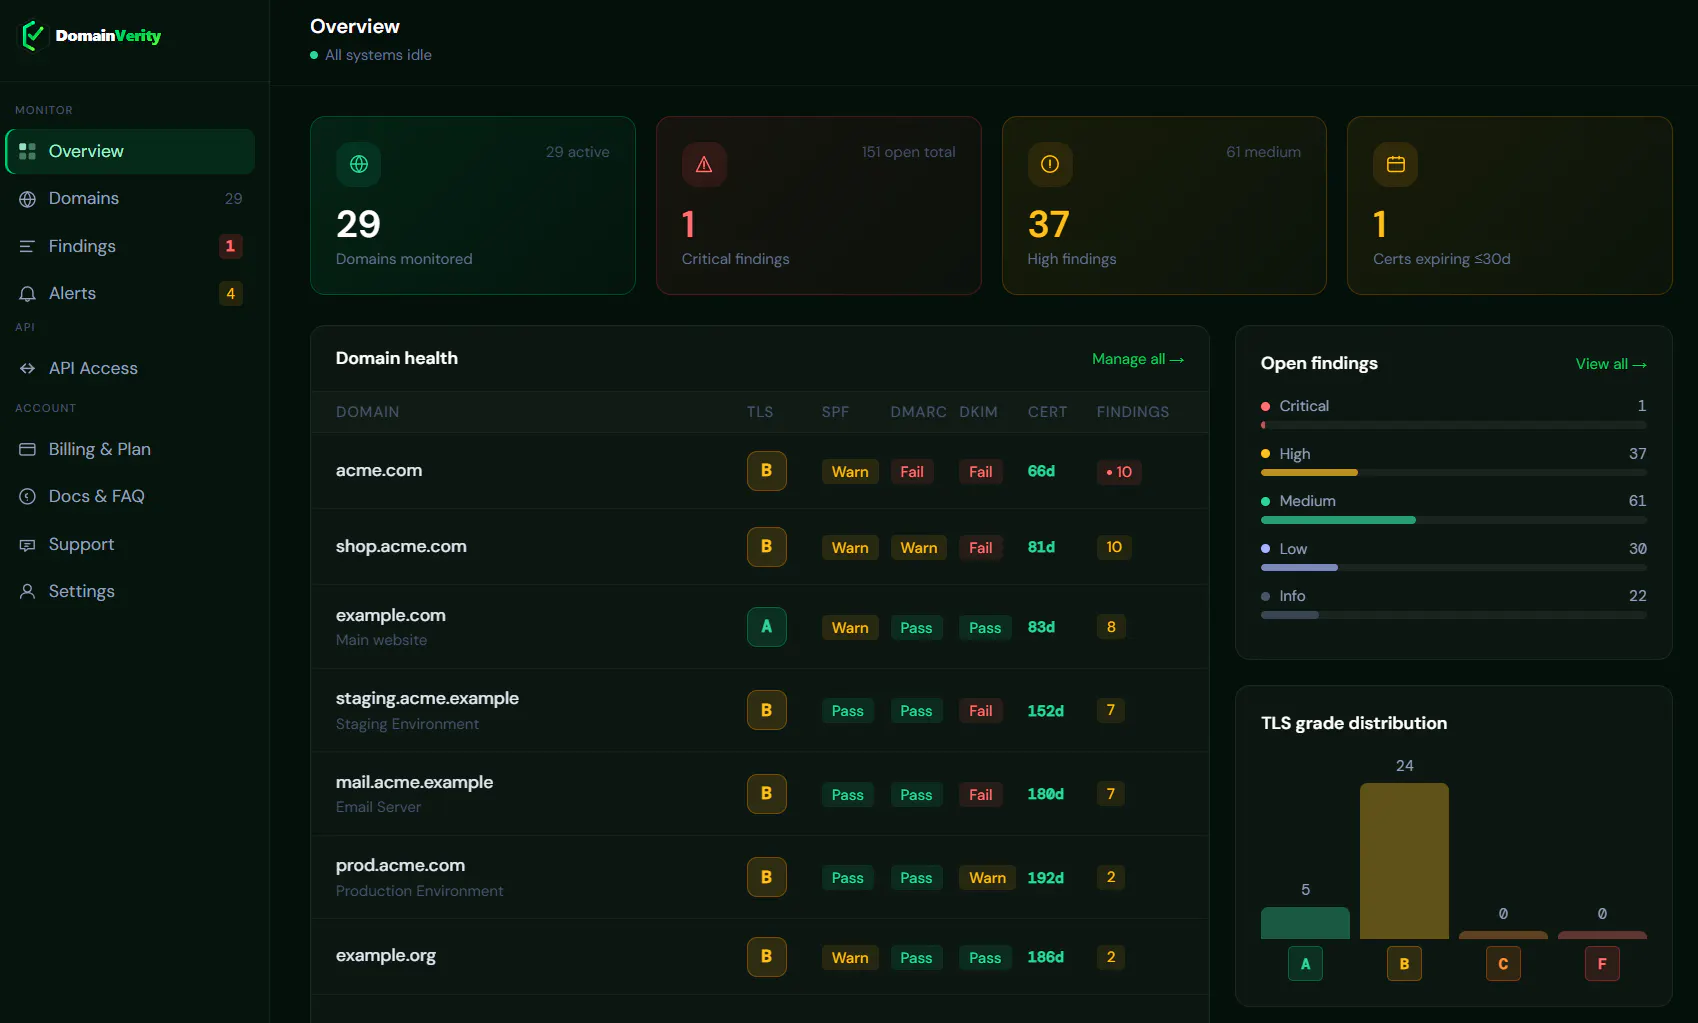Click the SPF Warn badge for example.org

tap(850, 958)
